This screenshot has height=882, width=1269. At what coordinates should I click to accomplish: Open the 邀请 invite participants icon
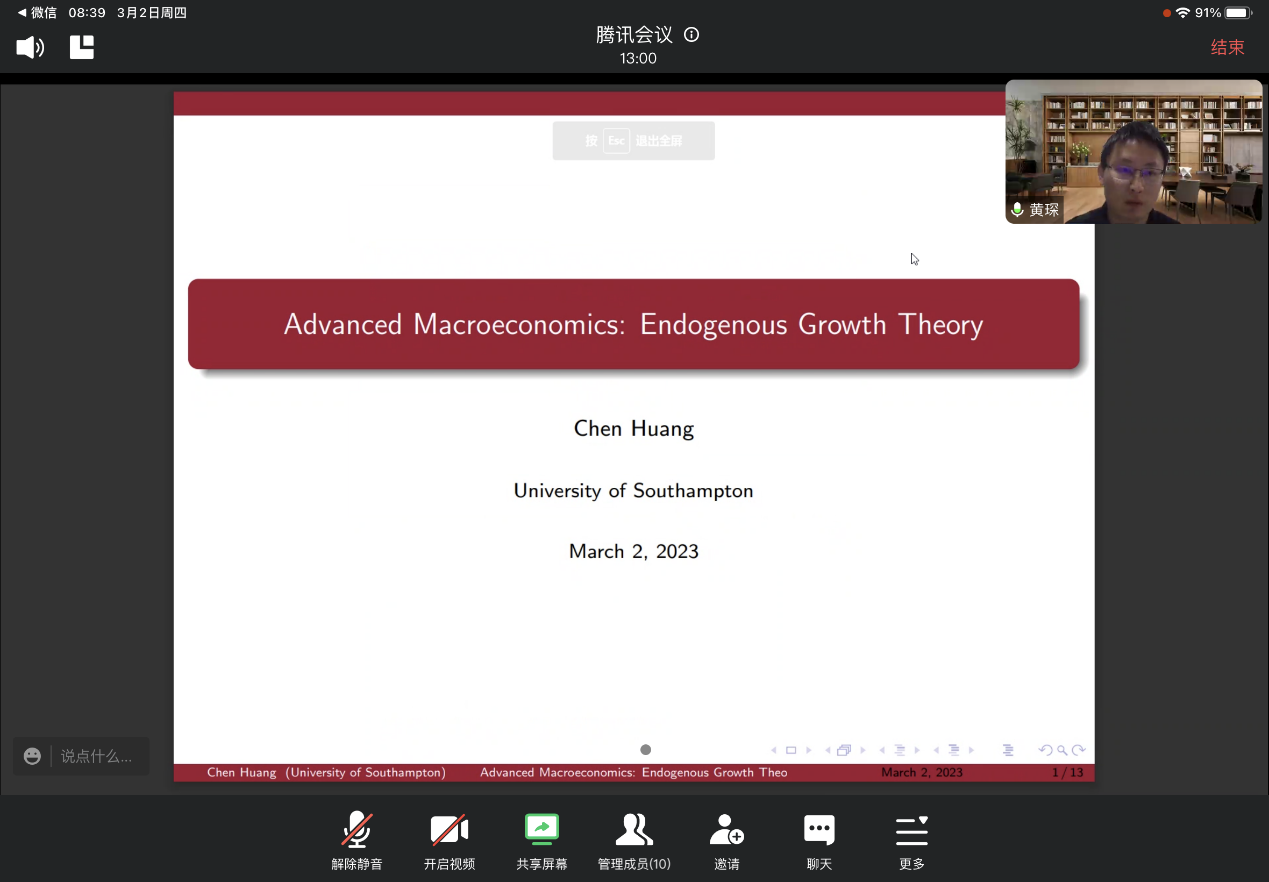[x=726, y=841]
